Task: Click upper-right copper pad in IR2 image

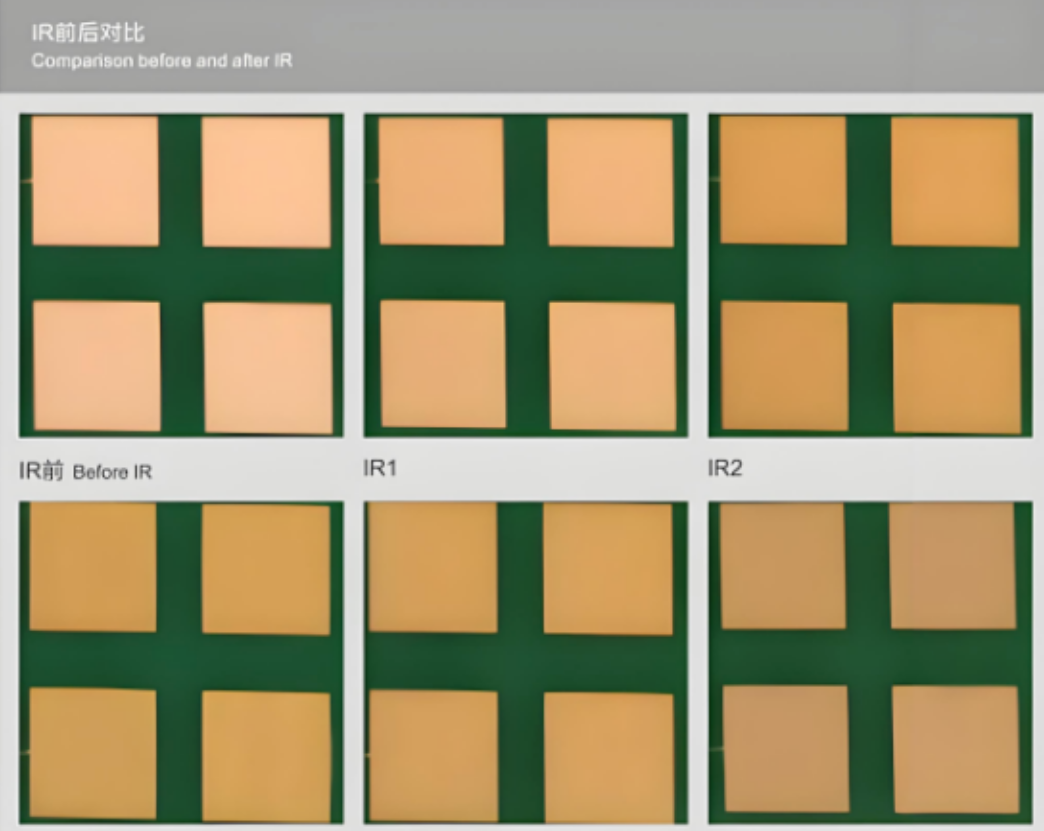Action: (x=954, y=181)
